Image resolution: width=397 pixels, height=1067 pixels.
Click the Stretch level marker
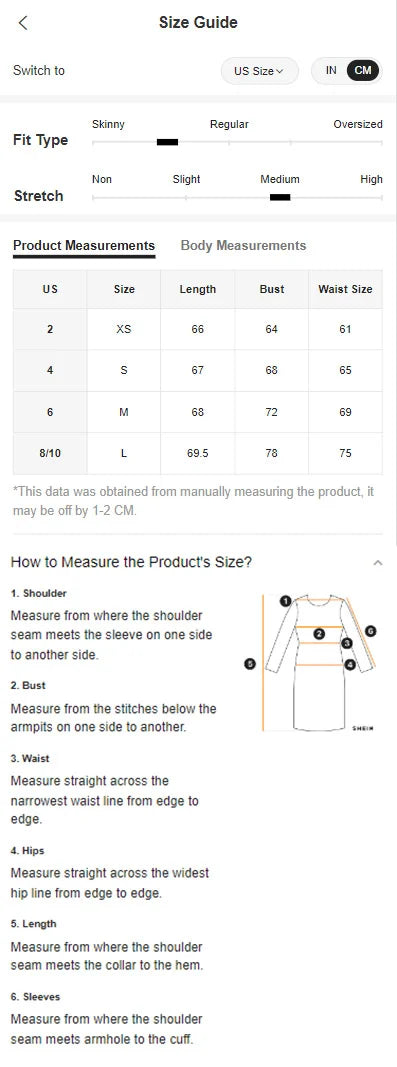280,197
